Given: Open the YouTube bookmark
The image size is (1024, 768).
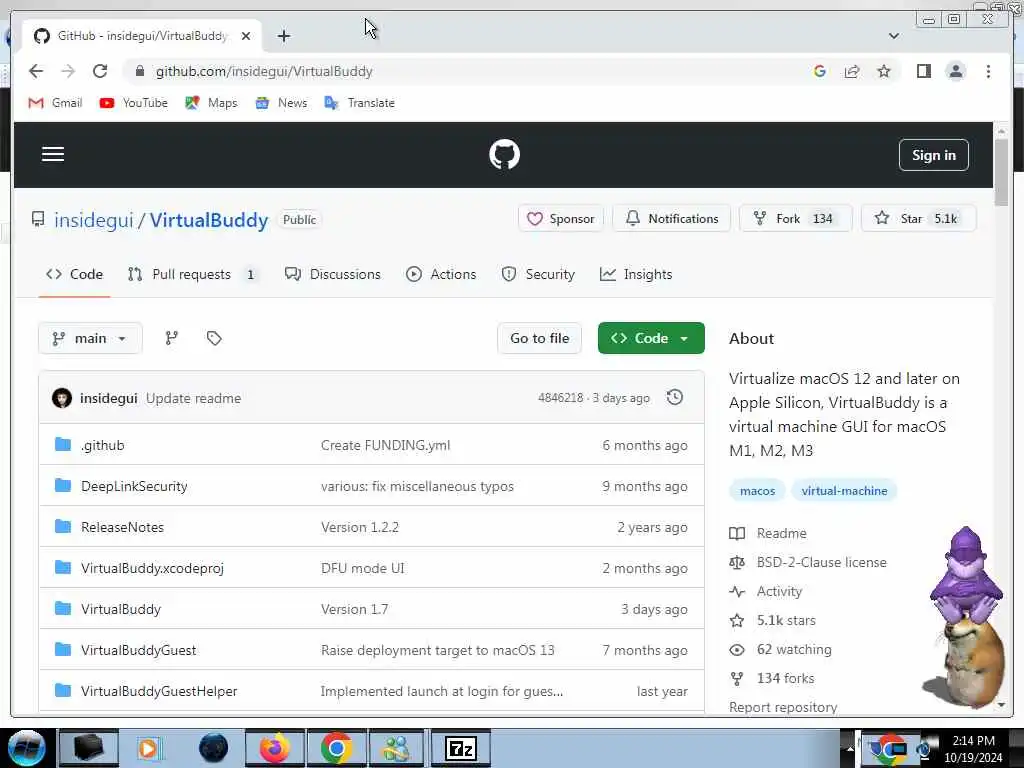Looking at the screenshot, I should click(134, 103).
